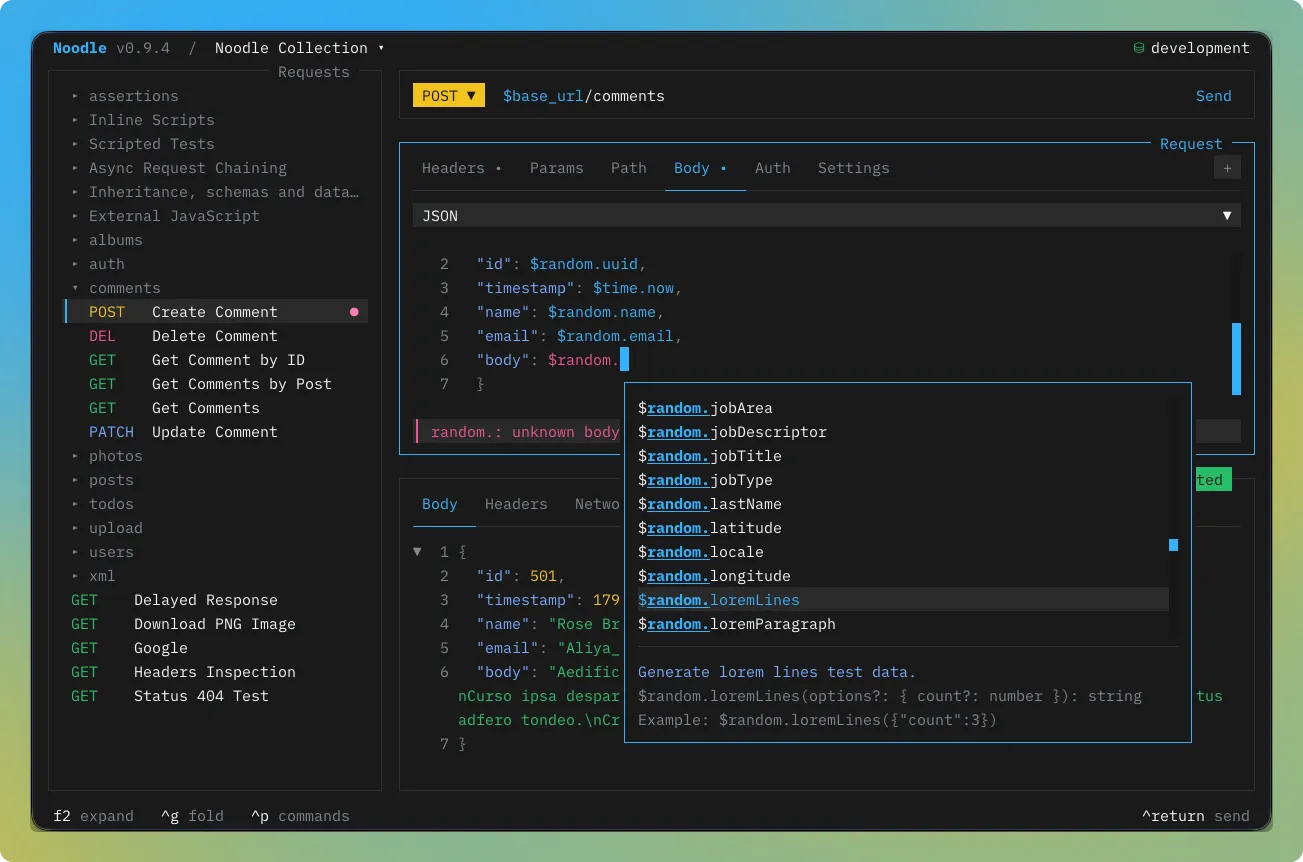
Task: Open the Noodle Collection dropdown
Action: [299, 48]
